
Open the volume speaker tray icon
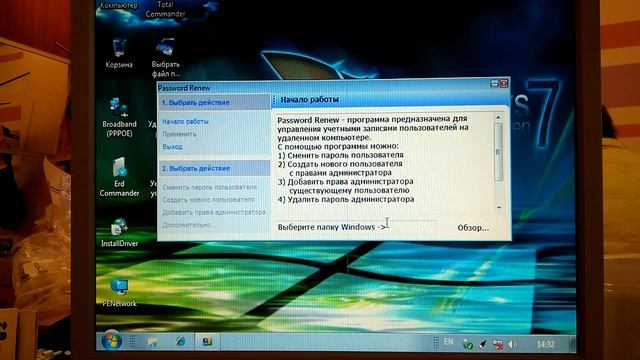tap(512, 344)
